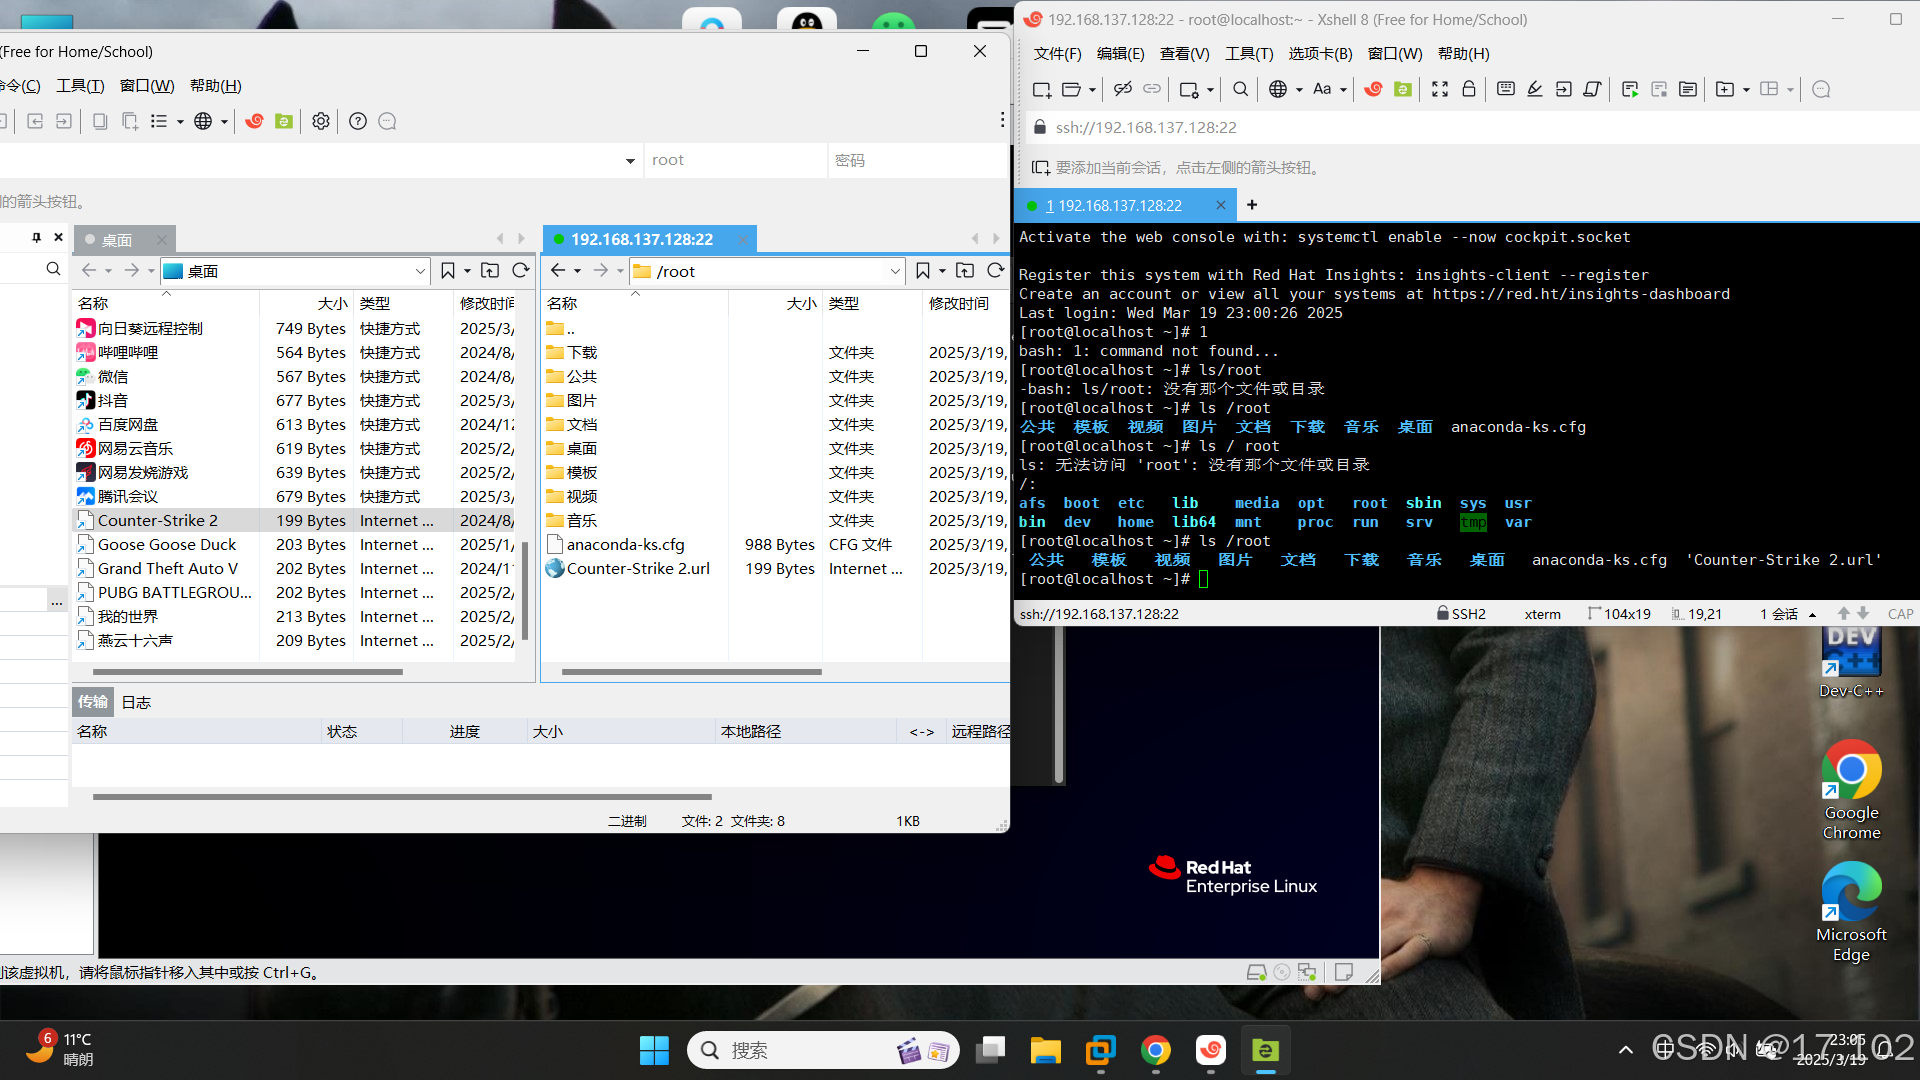Open the 工具(T) menu in Xshell

1248,53
